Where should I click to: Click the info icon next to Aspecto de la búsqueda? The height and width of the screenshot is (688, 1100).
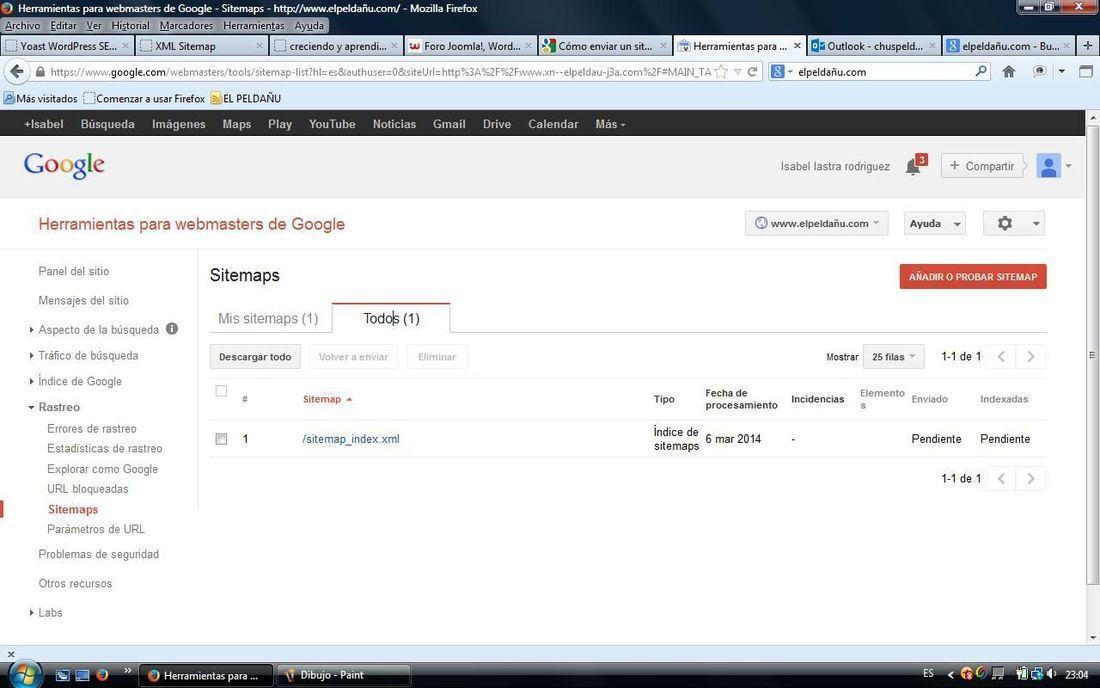(172, 328)
